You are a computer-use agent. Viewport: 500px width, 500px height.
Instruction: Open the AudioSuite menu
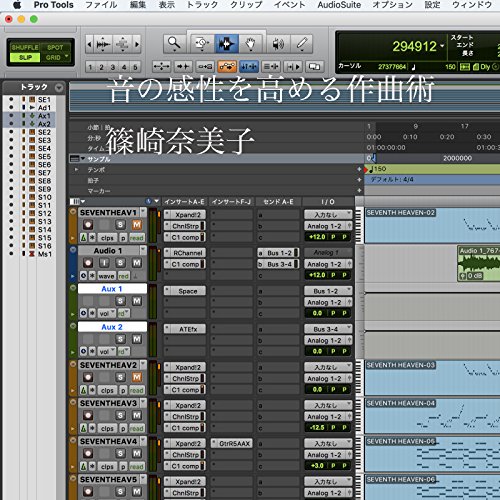[339, 5]
